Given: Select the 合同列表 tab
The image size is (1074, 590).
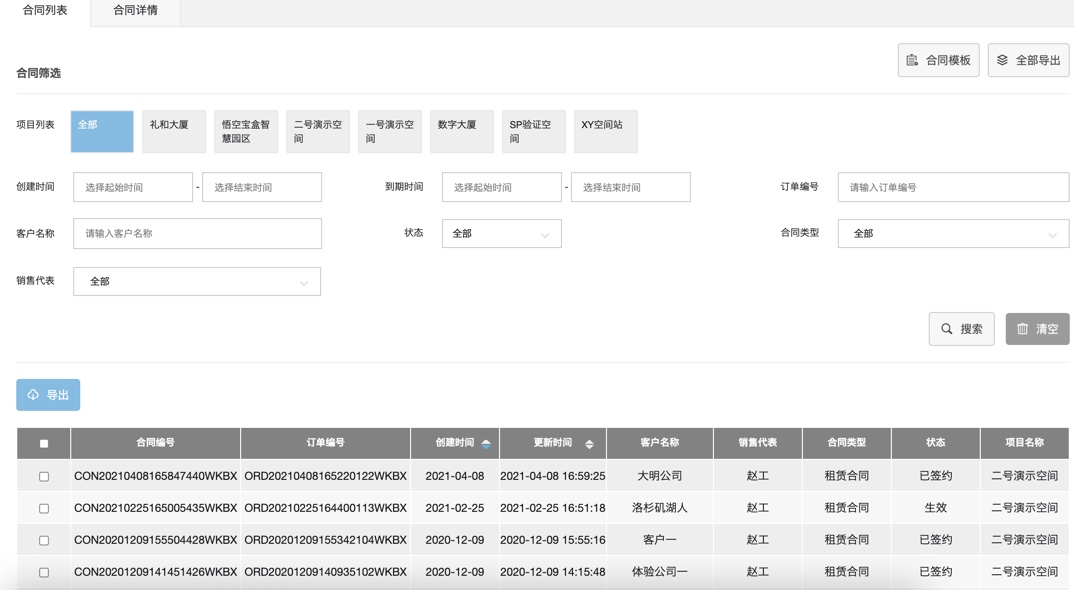Looking at the screenshot, I should pos(45,11).
